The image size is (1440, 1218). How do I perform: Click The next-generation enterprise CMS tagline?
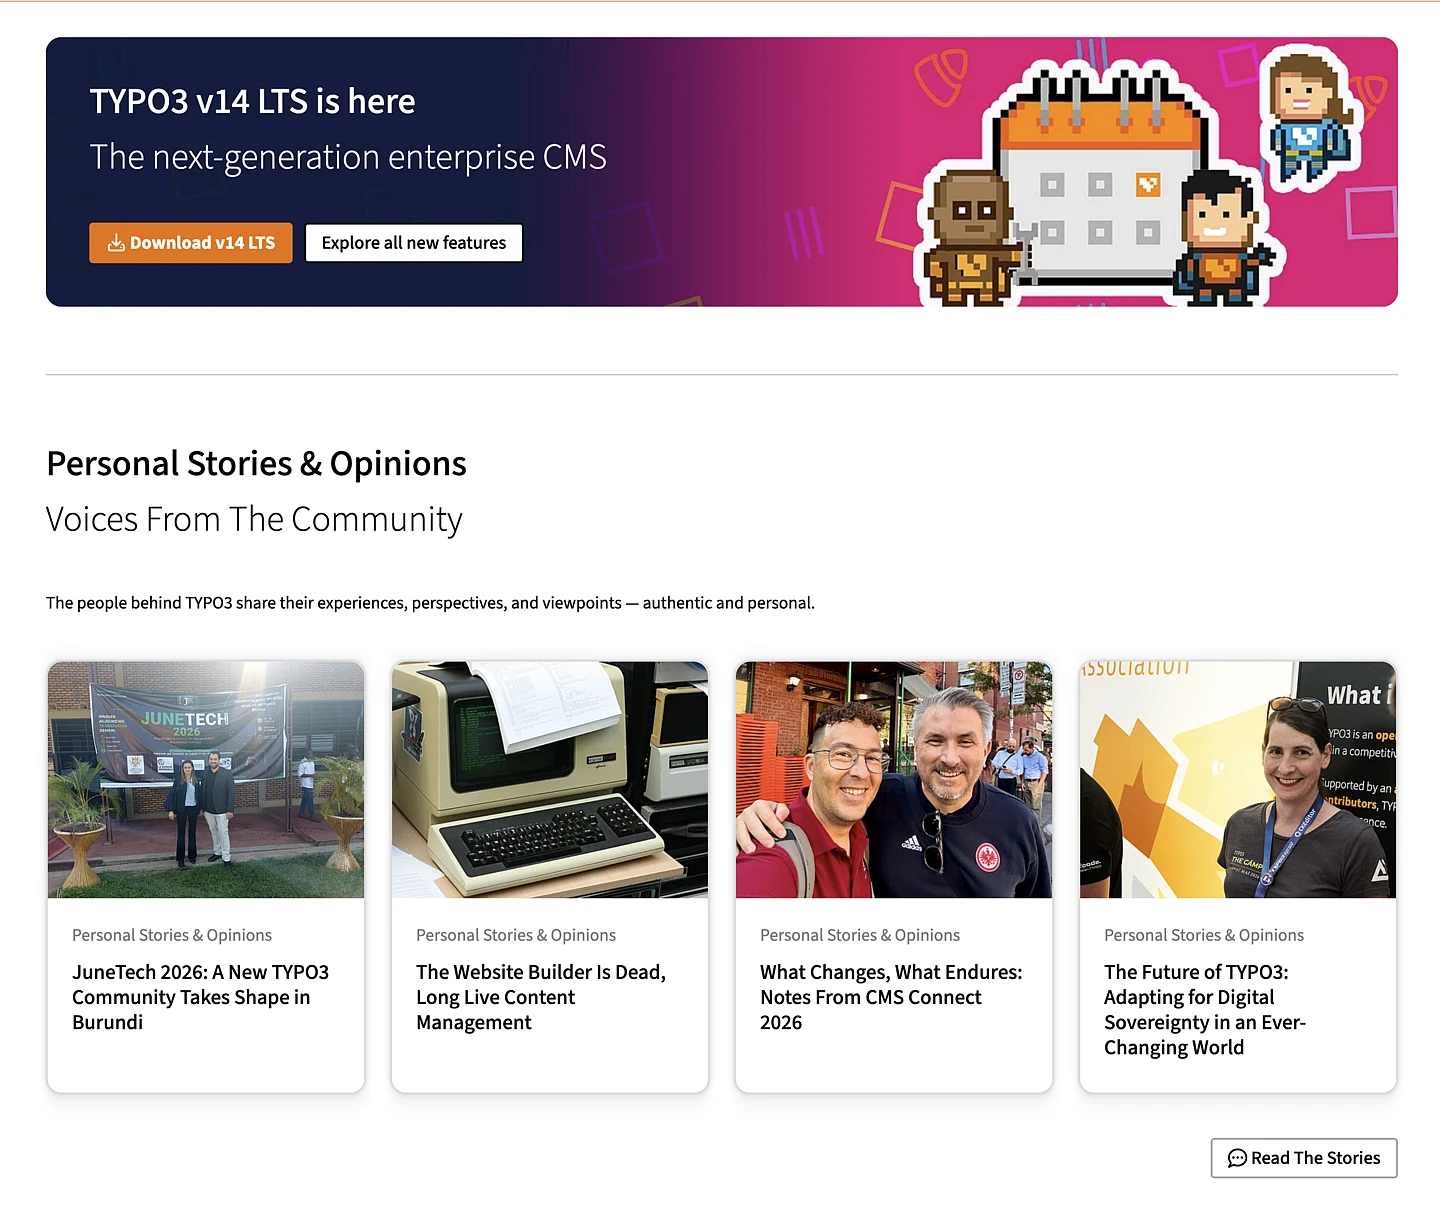348,157
